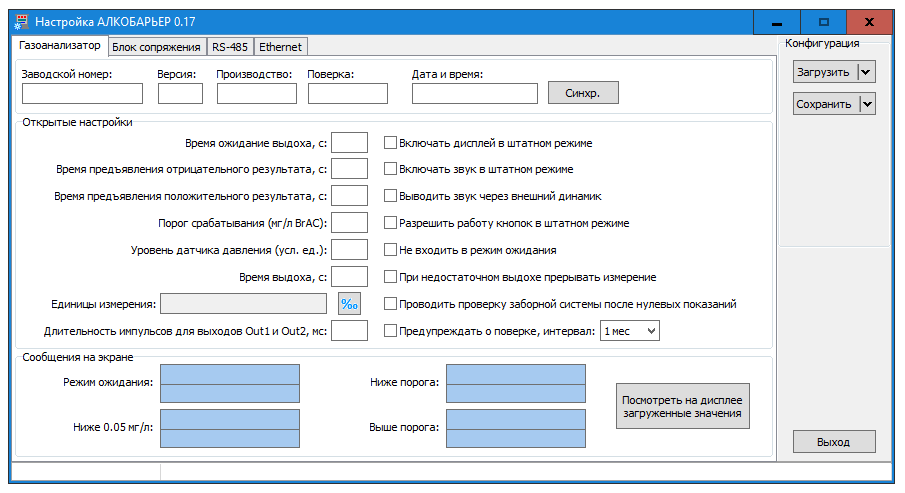Switch to the Блок сопряжения tab
This screenshot has height=493, width=905.
coord(156,47)
